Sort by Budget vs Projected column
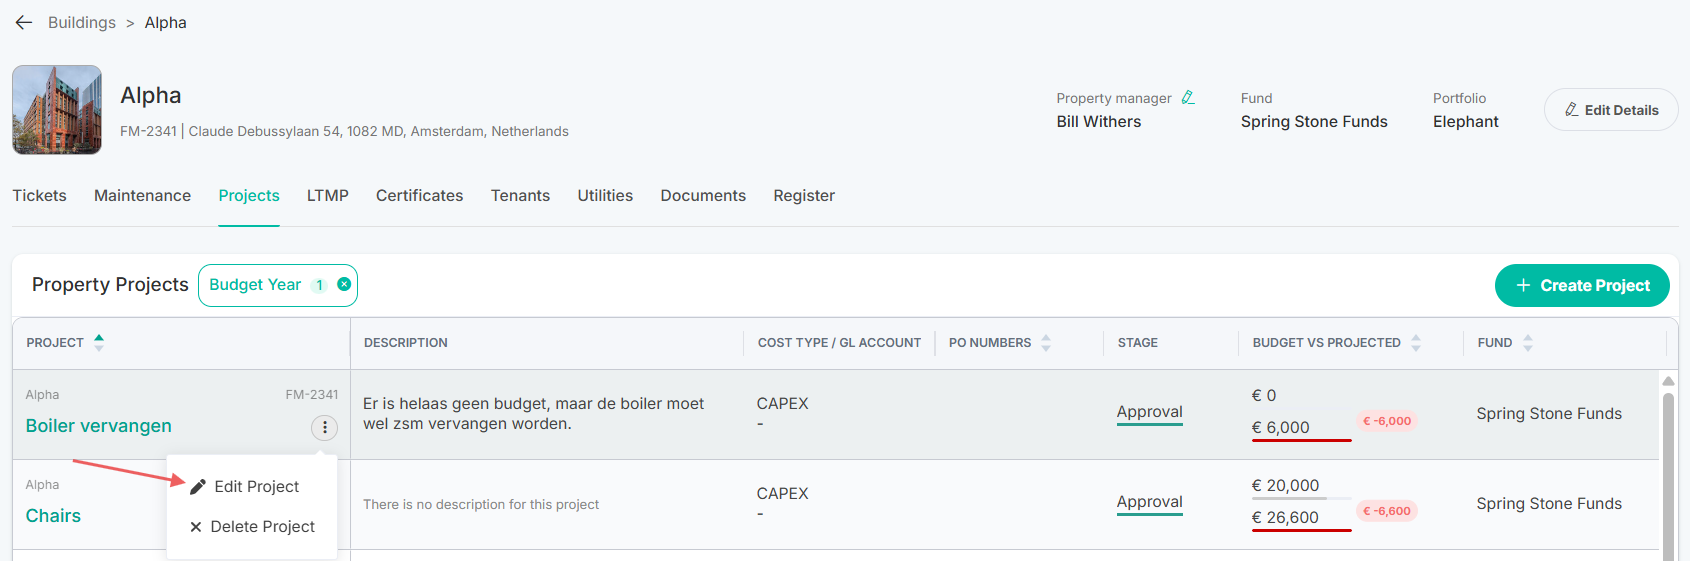Screen dimensions: 1690x561 [1416, 343]
